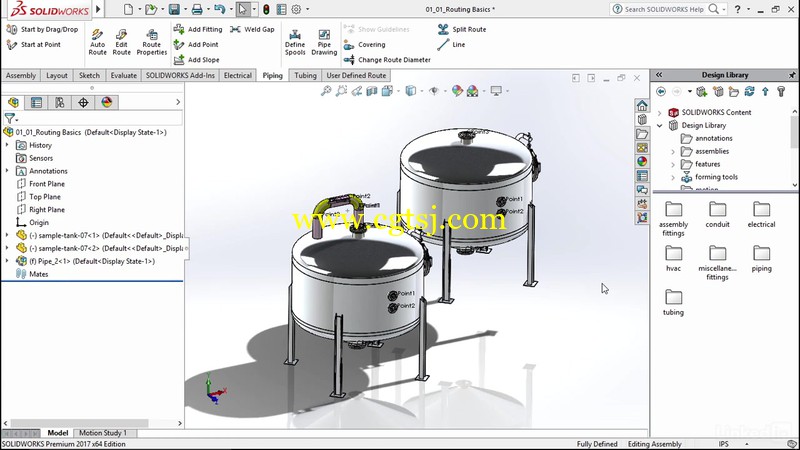Select the Line sketch tool
800x450 pixels.
point(452,44)
